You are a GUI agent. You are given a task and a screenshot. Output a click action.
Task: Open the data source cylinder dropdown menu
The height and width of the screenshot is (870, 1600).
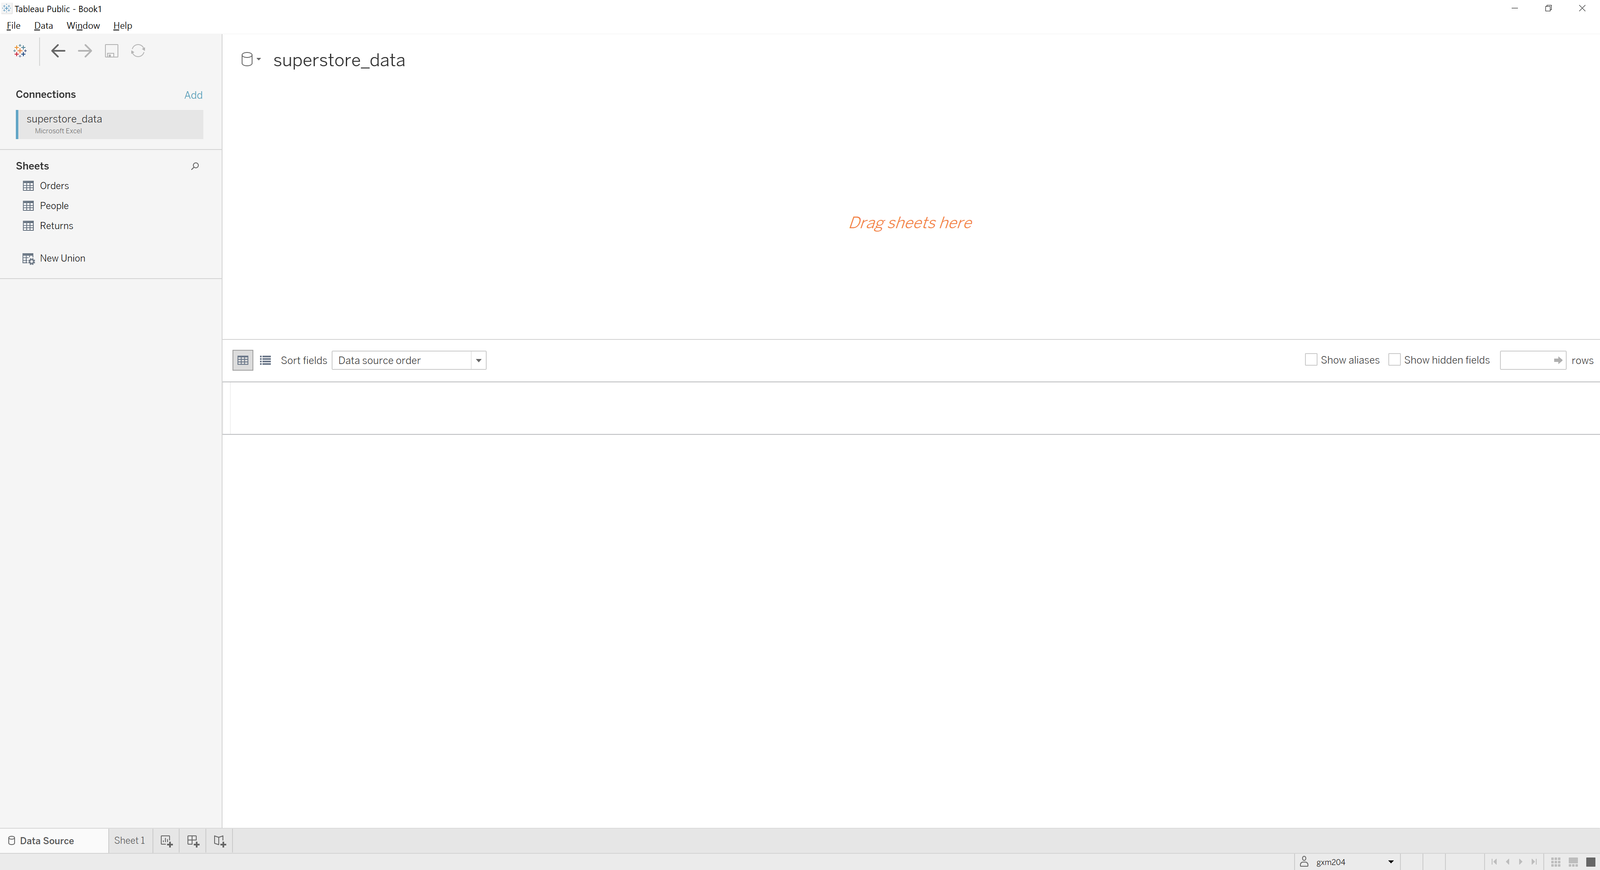[x=250, y=60]
